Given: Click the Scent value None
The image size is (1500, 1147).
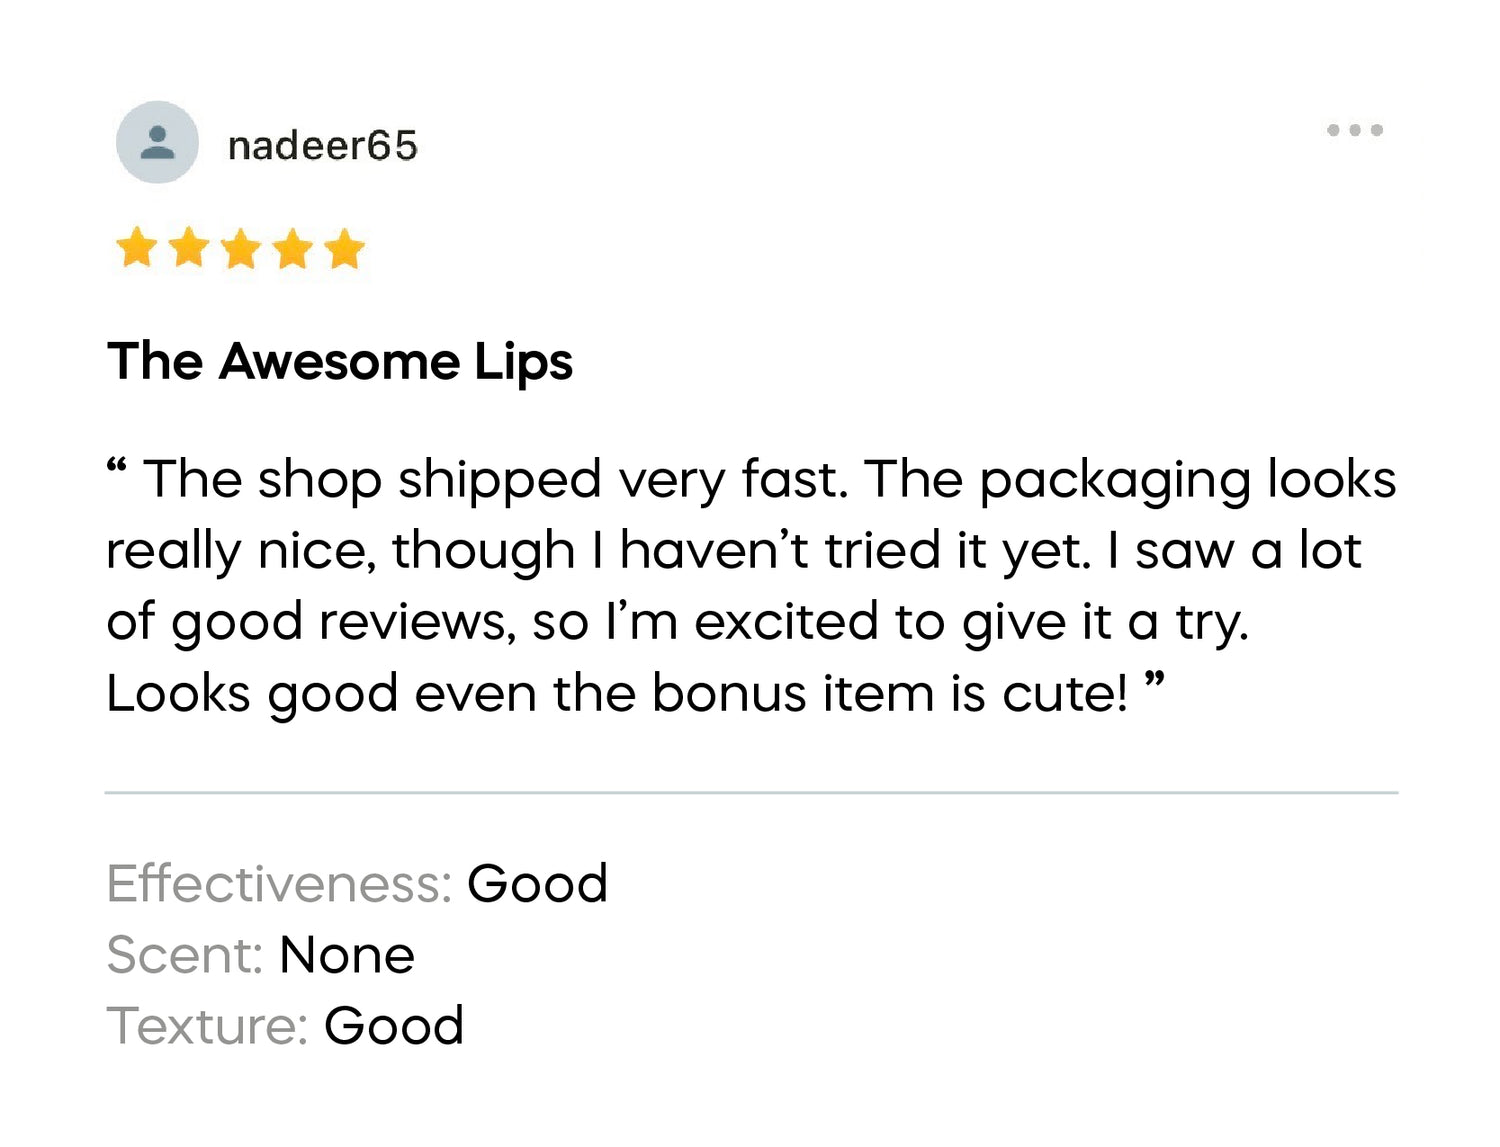Looking at the screenshot, I should tap(347, 955).
